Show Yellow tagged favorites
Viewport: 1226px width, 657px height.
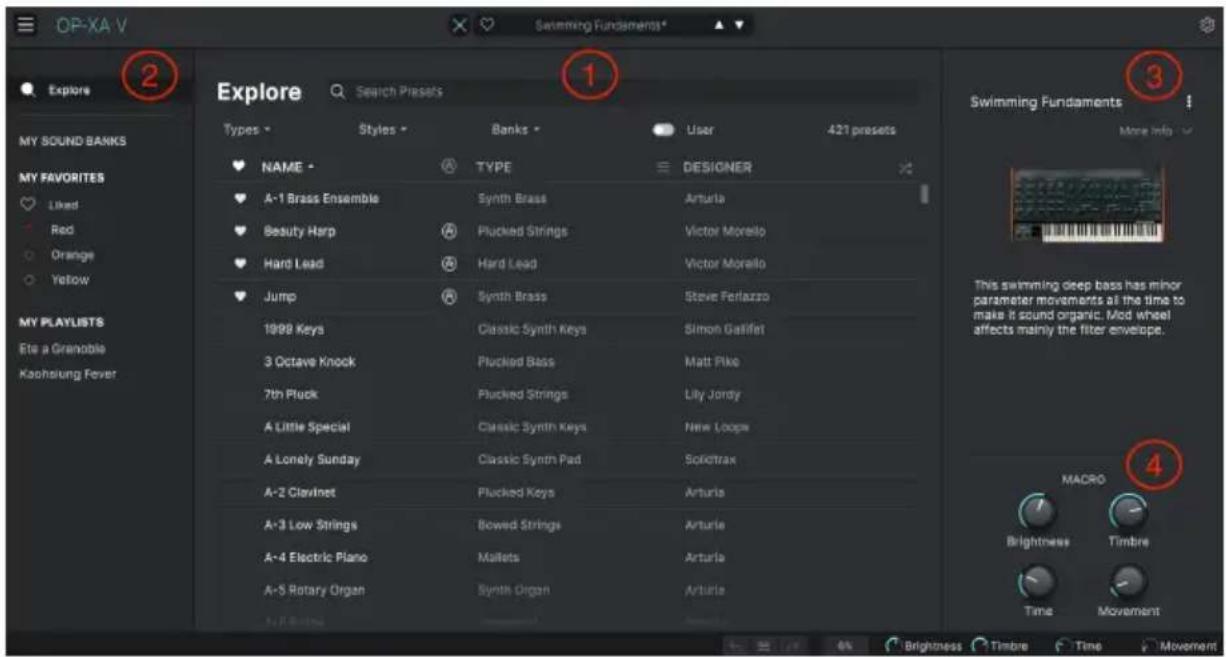[69, 280]
